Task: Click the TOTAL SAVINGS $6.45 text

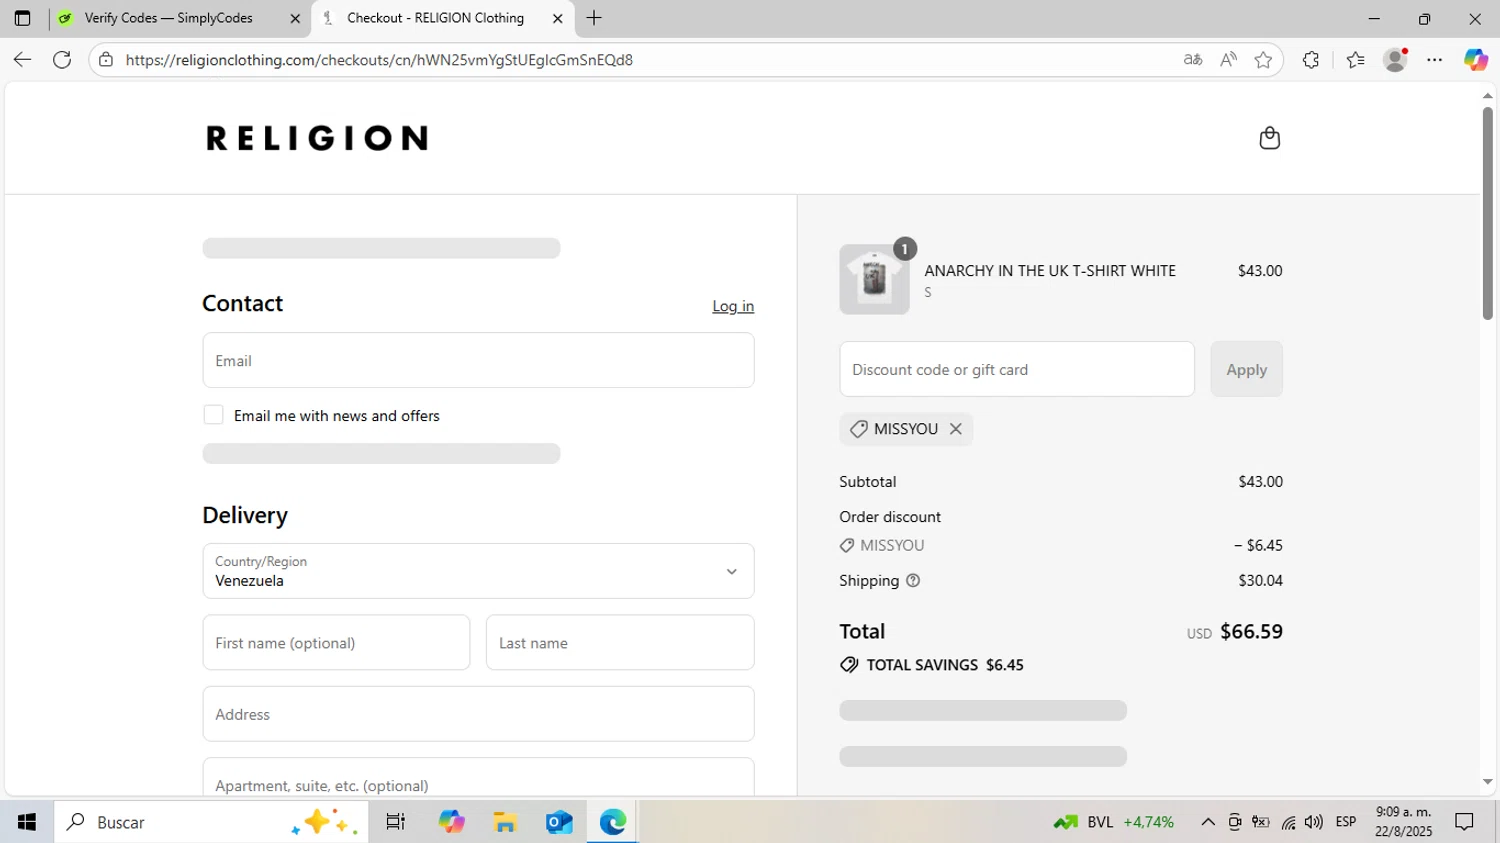Action: tap(945, 665)
